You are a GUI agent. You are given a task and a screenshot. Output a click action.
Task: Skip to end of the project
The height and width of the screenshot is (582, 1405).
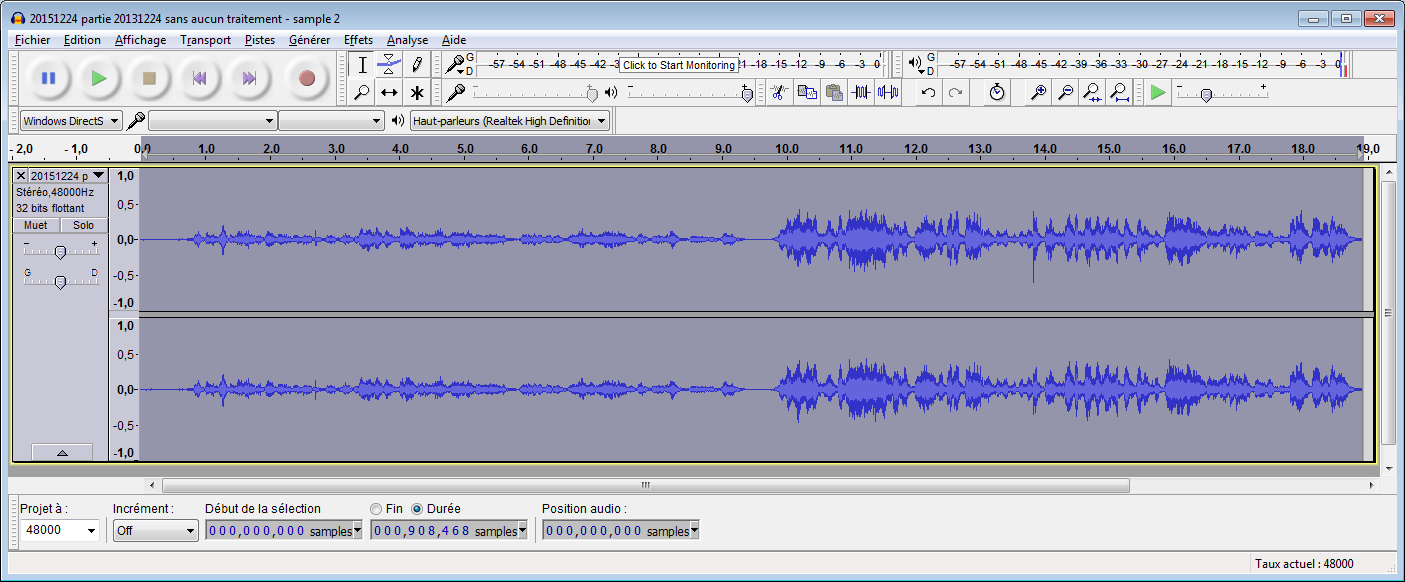pyautogui.click(x=250, y=78)
